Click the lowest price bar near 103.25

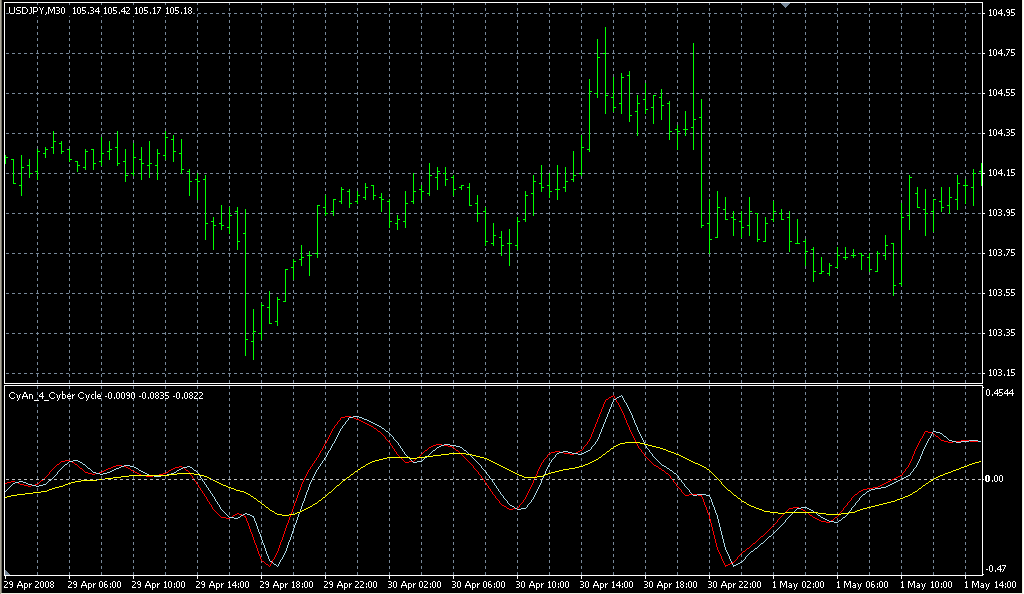pos(252,345)
